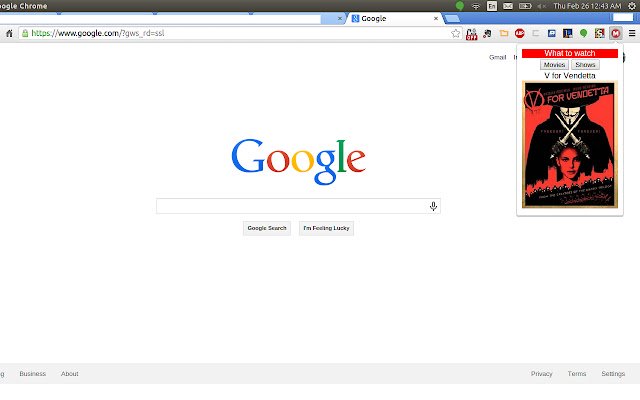
Task: Click the dark blue 1Password-style icon
Action: tap(567, 33)
